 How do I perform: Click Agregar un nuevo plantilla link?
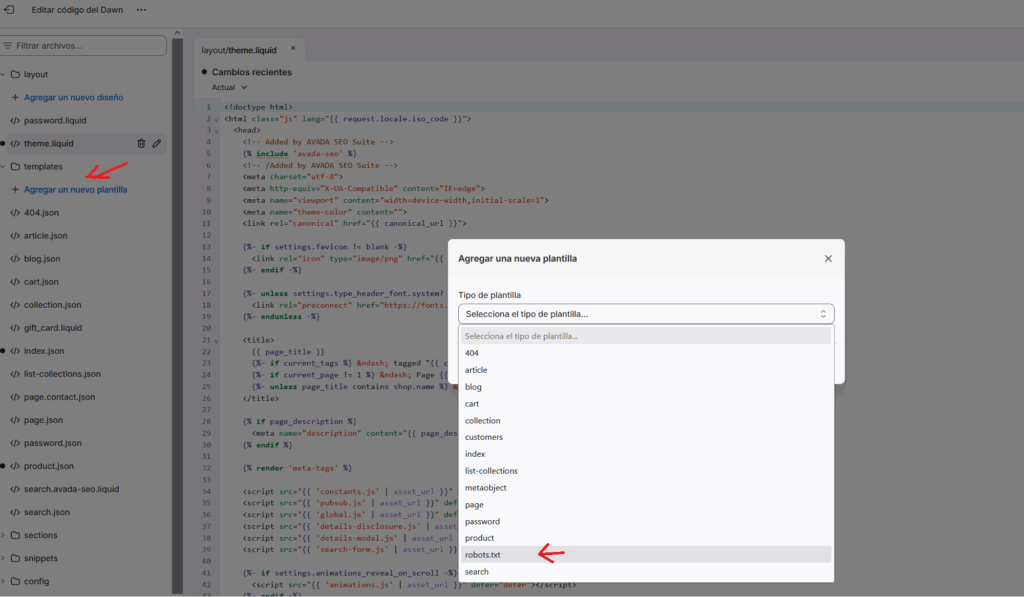75,190
